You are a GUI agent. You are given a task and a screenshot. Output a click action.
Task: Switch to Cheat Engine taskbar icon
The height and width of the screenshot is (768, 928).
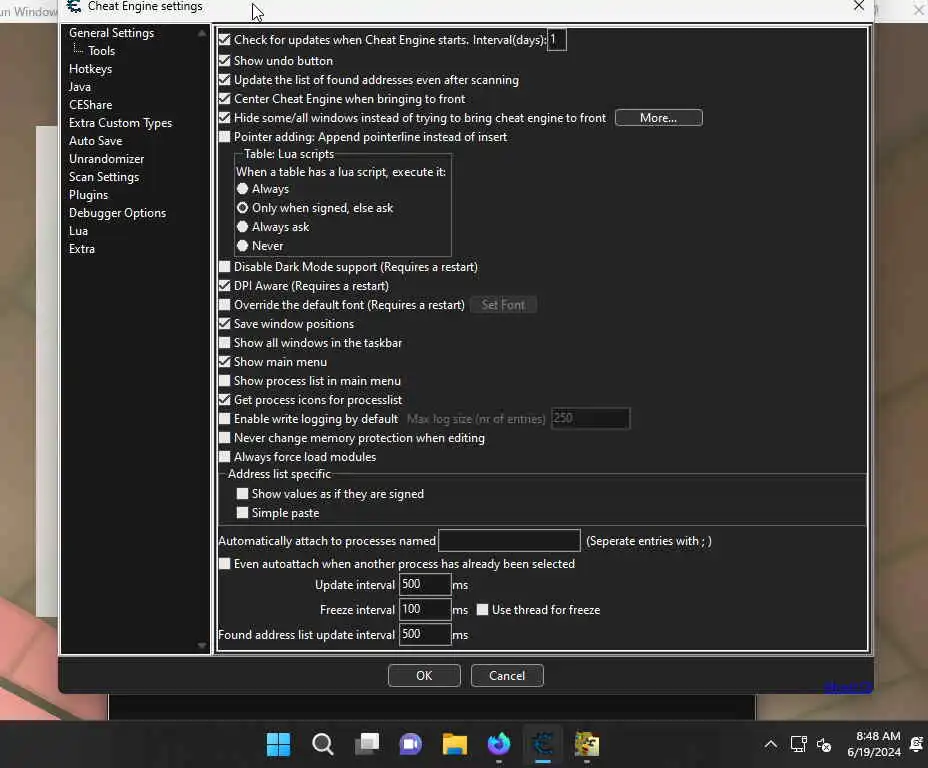tap(543, 744)
